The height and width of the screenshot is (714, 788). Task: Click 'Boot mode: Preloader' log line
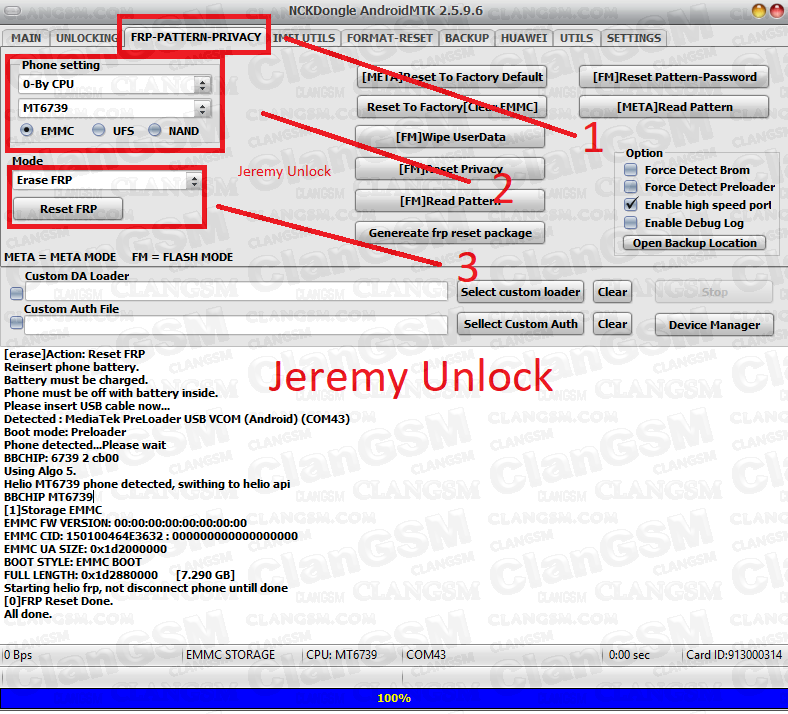(x=65, y=432)
